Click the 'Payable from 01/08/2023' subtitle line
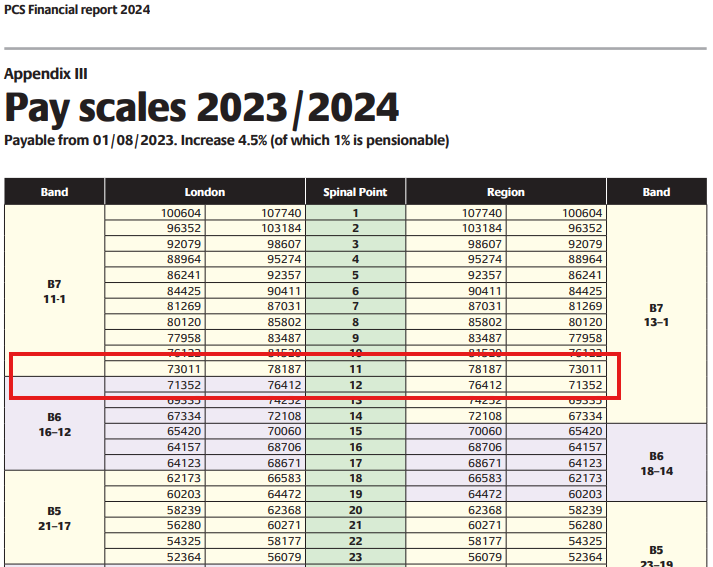The height and width of the screenshot is (567, 713). (x=226, y=140)
